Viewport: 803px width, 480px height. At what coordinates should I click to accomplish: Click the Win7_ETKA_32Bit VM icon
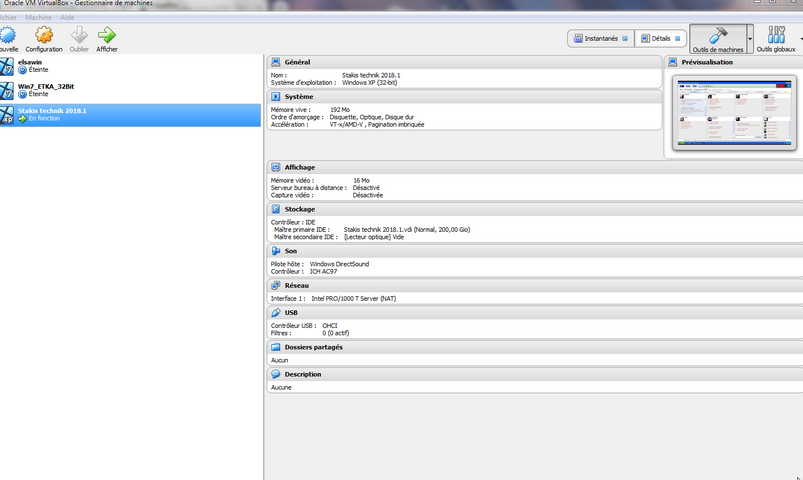(x=7, y=91)
